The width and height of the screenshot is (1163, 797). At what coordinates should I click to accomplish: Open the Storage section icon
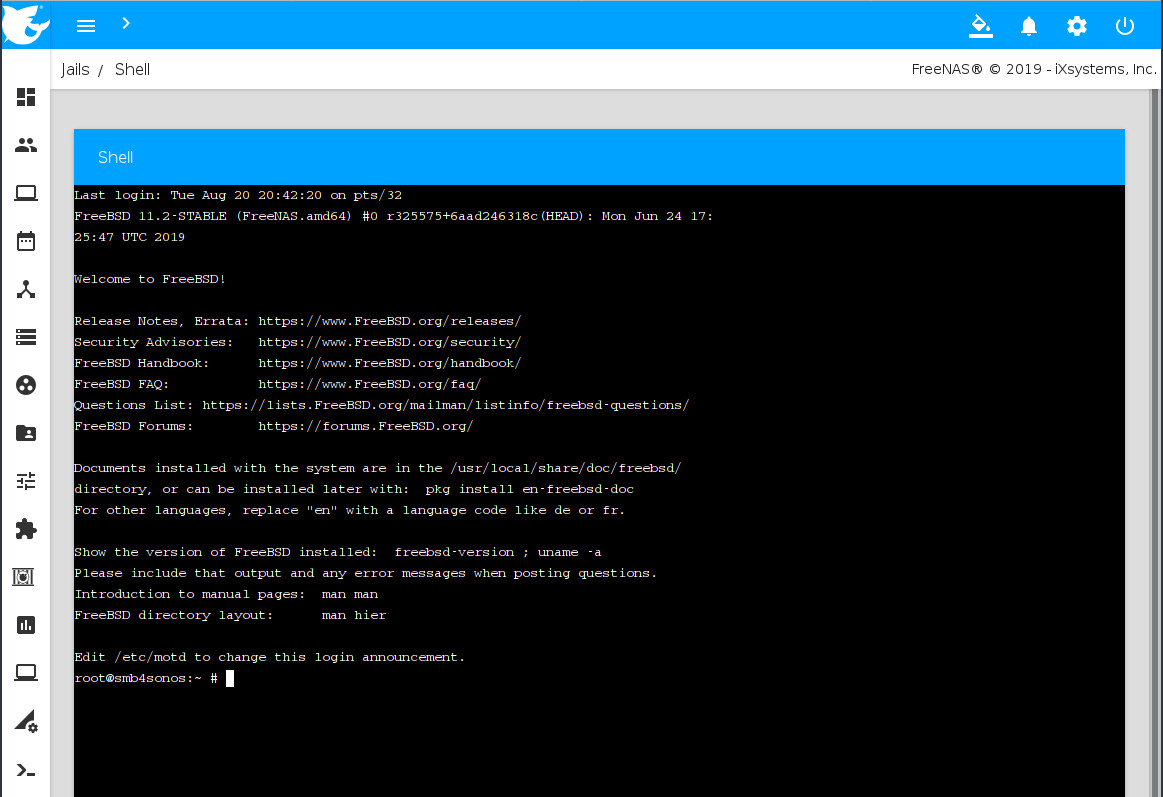point(26,337)
